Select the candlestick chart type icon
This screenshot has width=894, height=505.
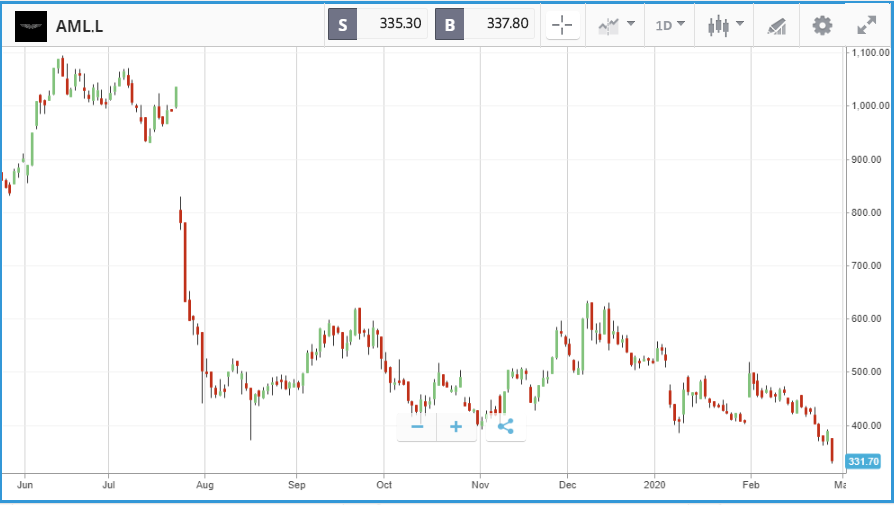coord(718,26)
